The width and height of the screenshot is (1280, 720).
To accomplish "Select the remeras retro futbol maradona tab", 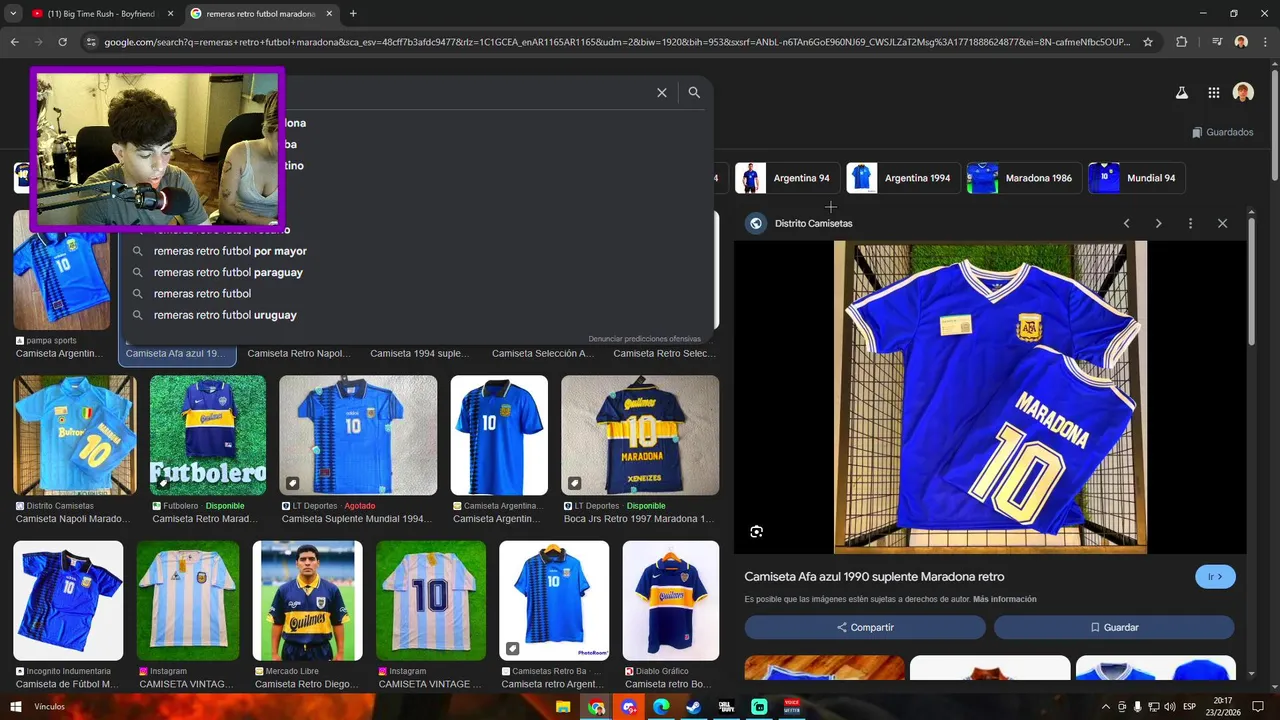I will [x=260, y=14].
